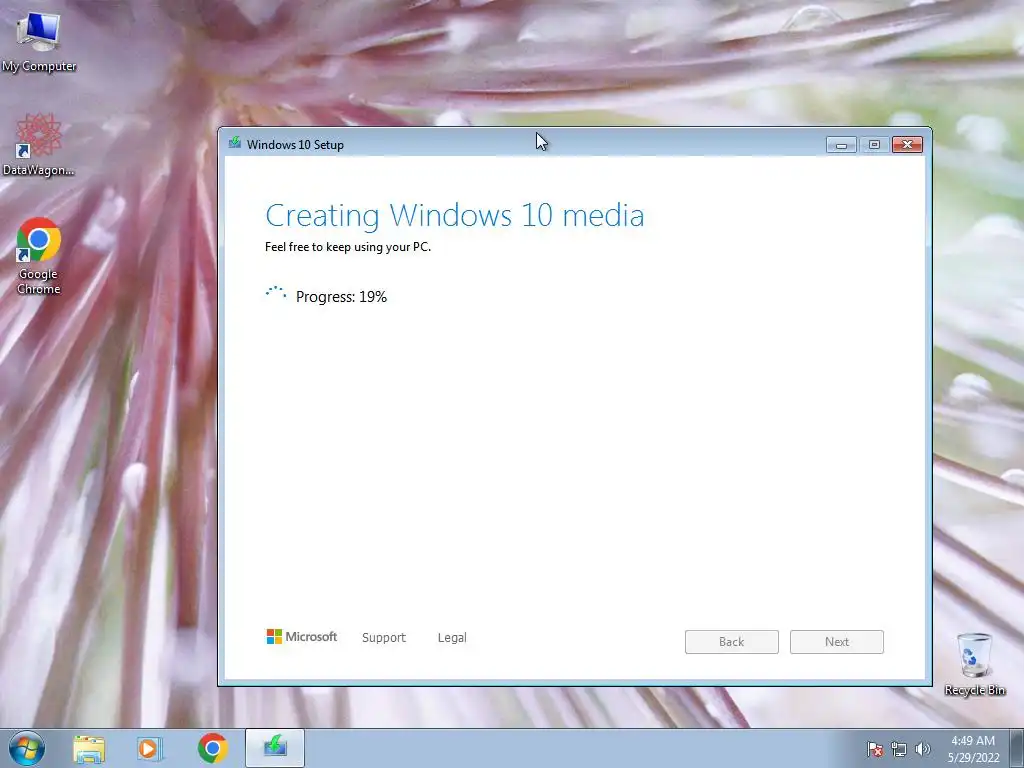Click the 'Creating Windows 10 media' heading
The height and width of the screenshot is (768, 1024).
point(455,216)
